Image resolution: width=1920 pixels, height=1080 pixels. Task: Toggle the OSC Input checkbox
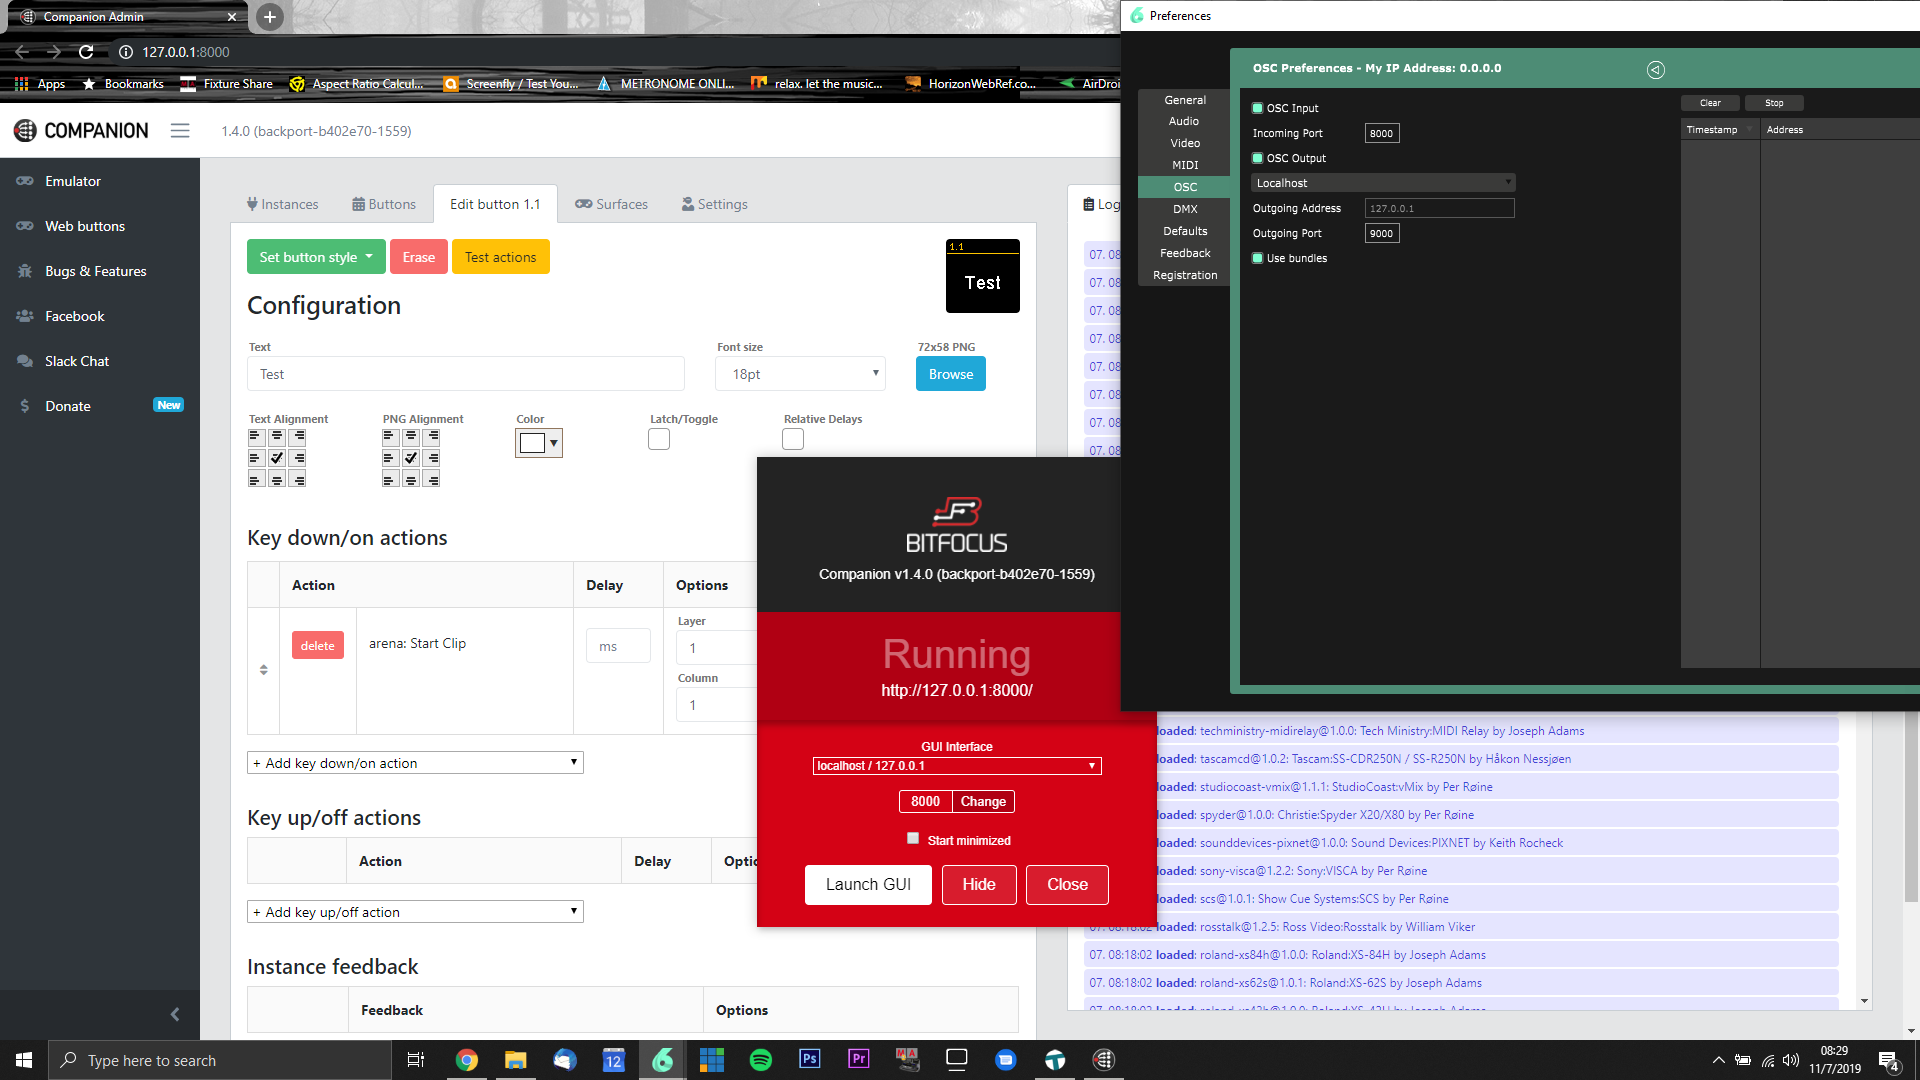[x=1258, y=108]
